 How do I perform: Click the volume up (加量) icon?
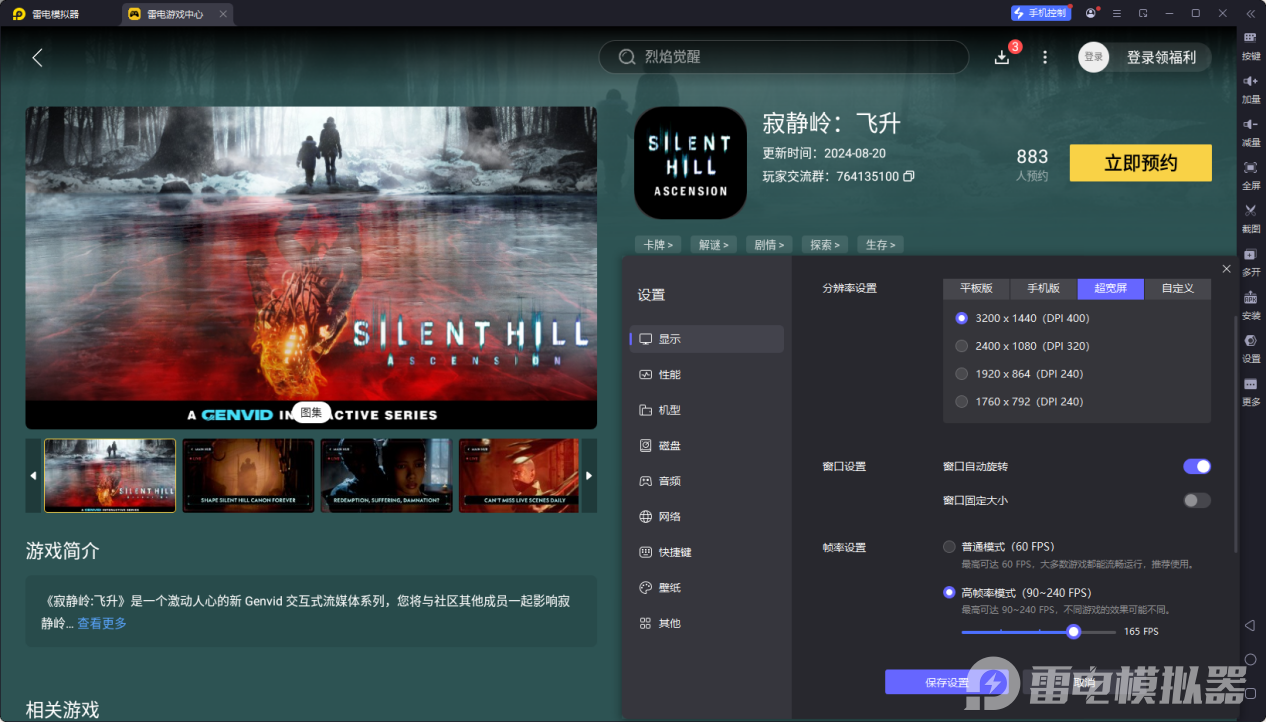click(x=1250, y=82)
